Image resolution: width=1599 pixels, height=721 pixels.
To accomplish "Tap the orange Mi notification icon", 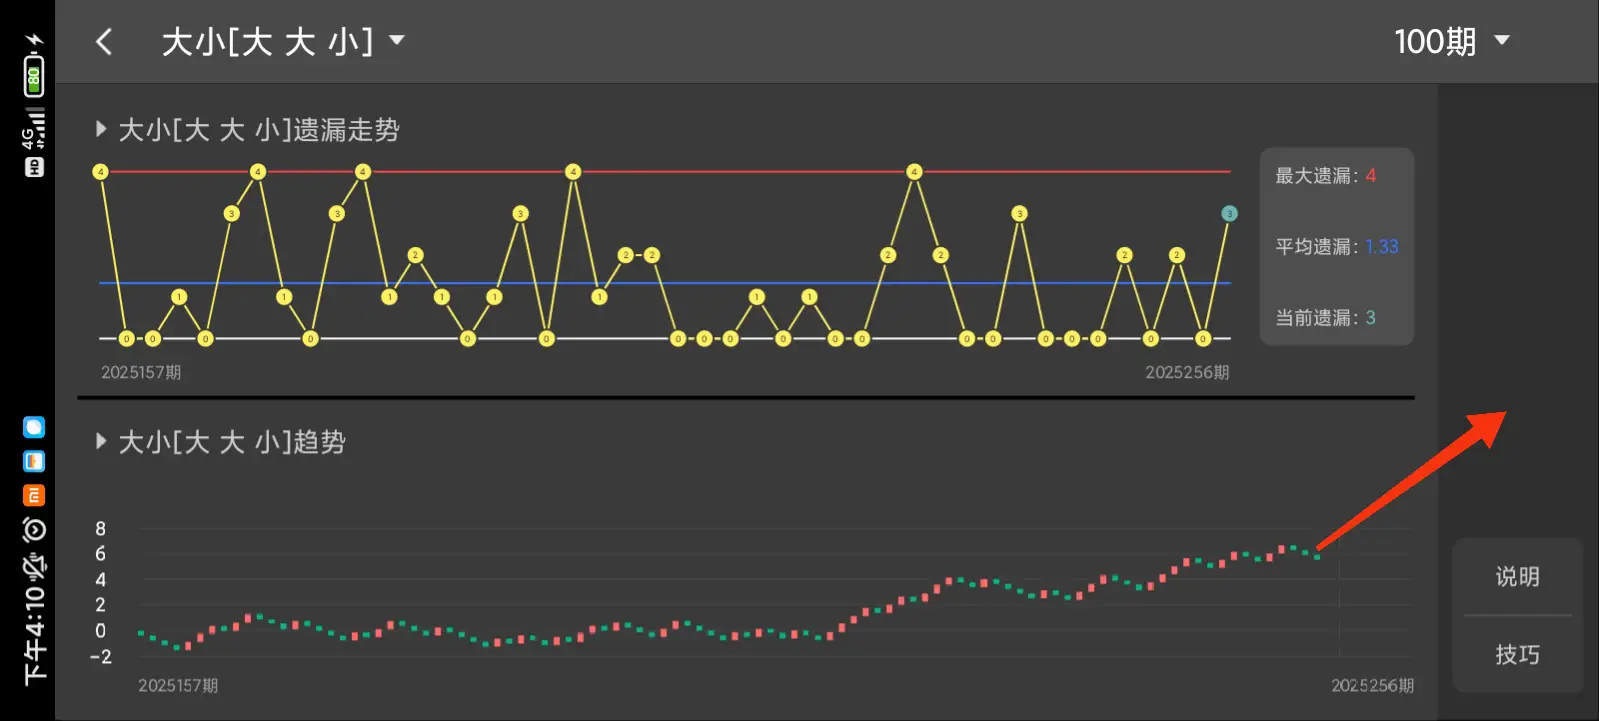I will (x=34, y=495).
